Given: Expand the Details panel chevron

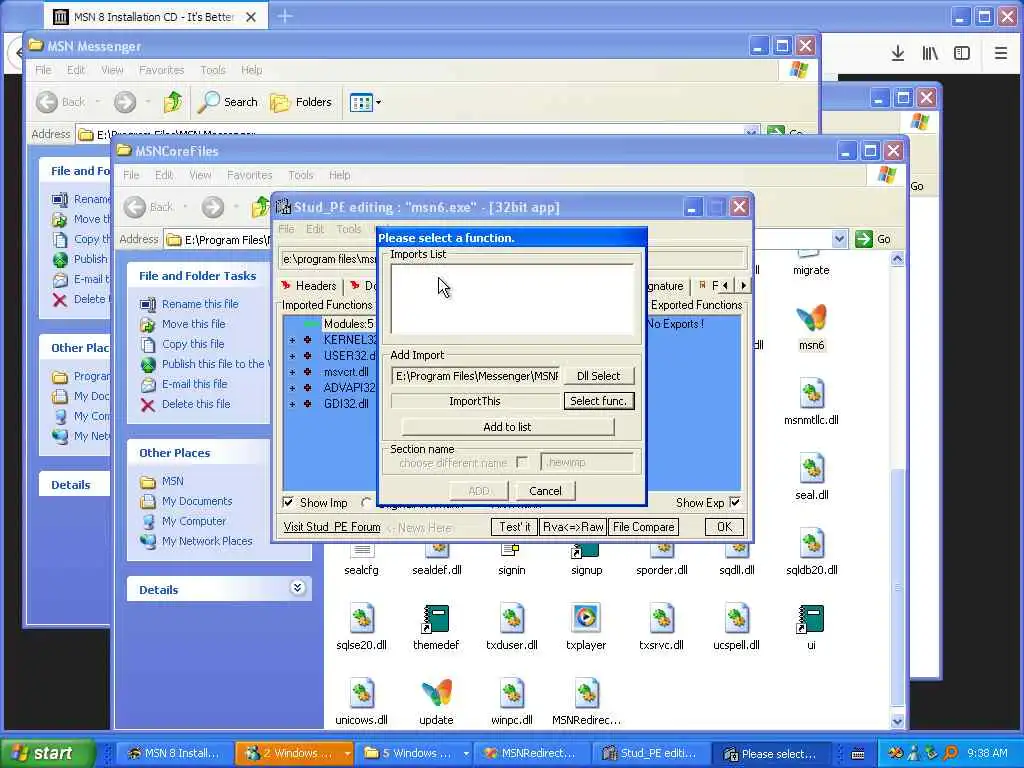Looking at the screenshot, I should (x=297, y=588).
